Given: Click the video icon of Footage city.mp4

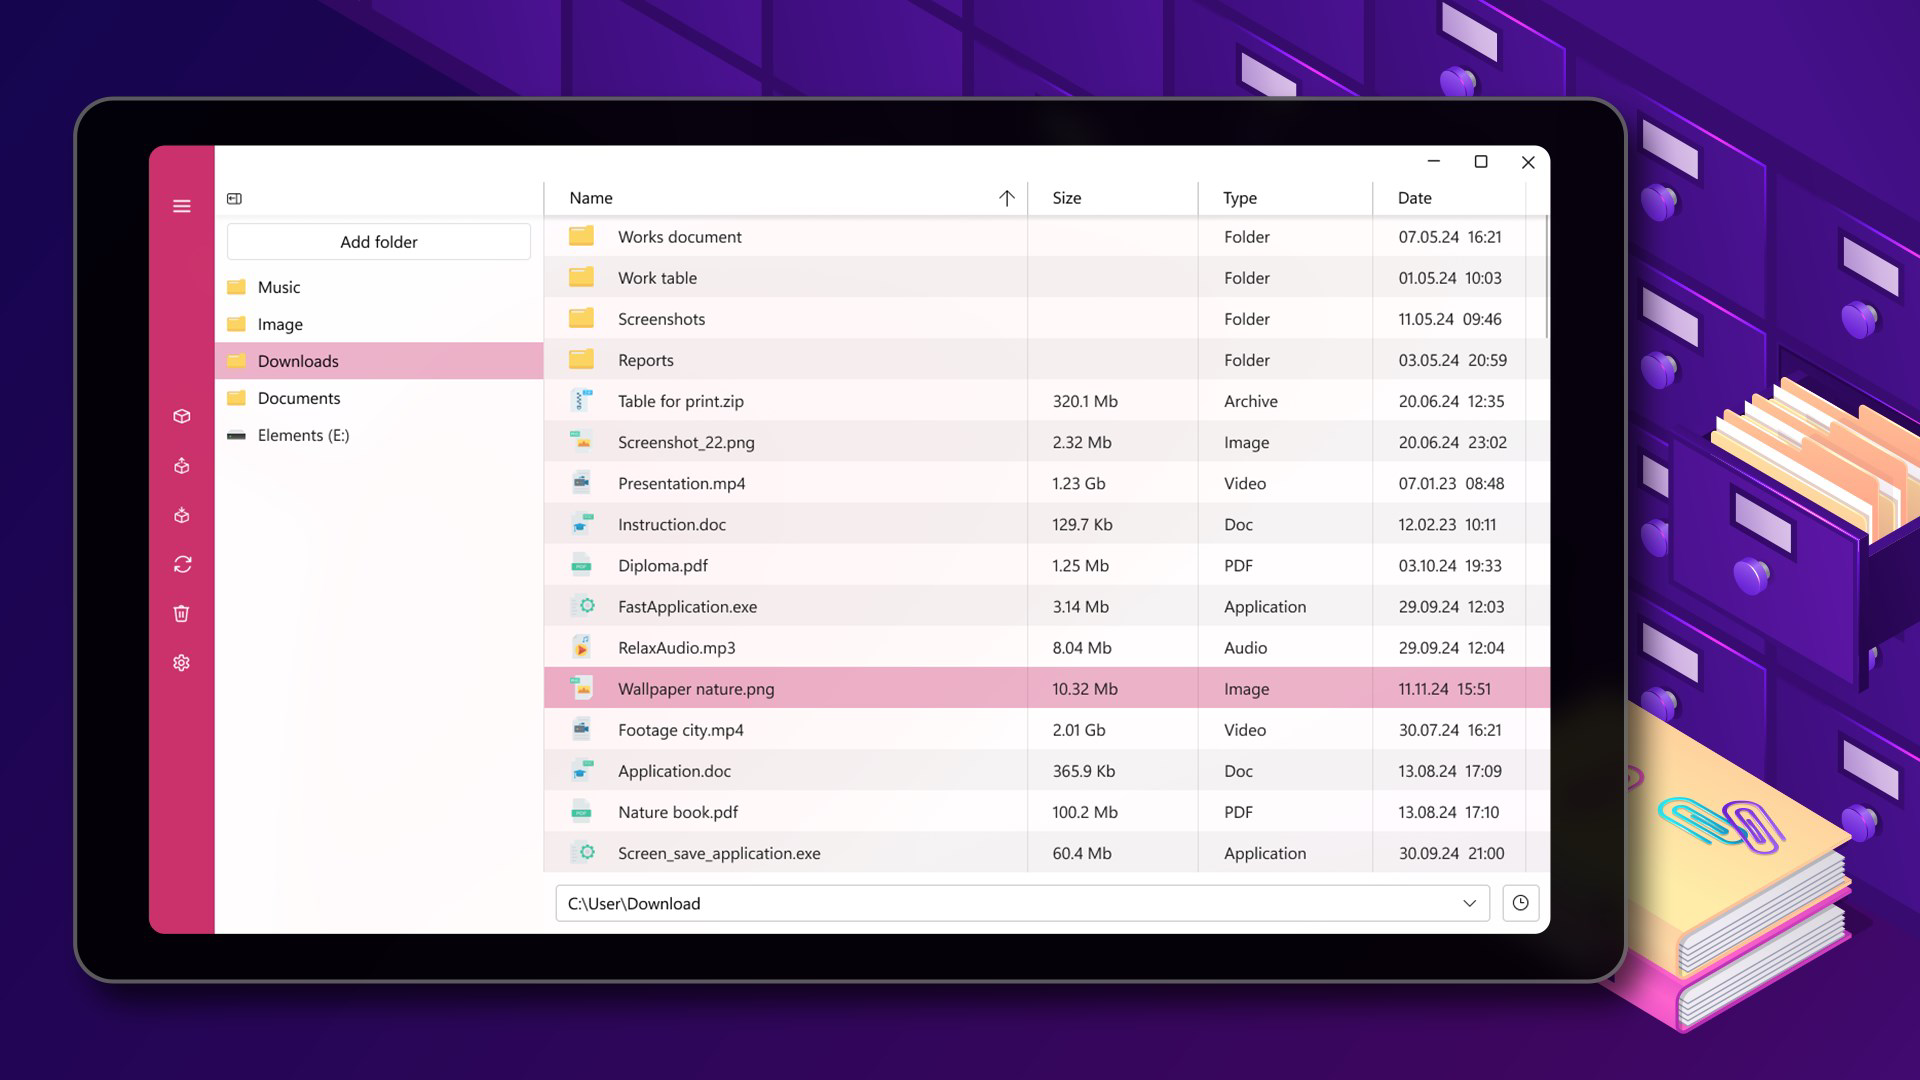Looking at the screenshot, I should click(x=581, y=729).
